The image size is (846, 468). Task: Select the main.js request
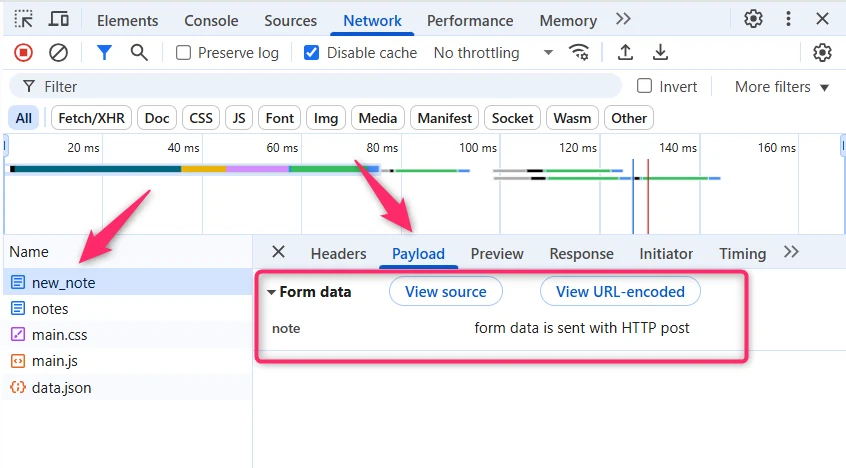pyautogui.click(x=127, y=361)
